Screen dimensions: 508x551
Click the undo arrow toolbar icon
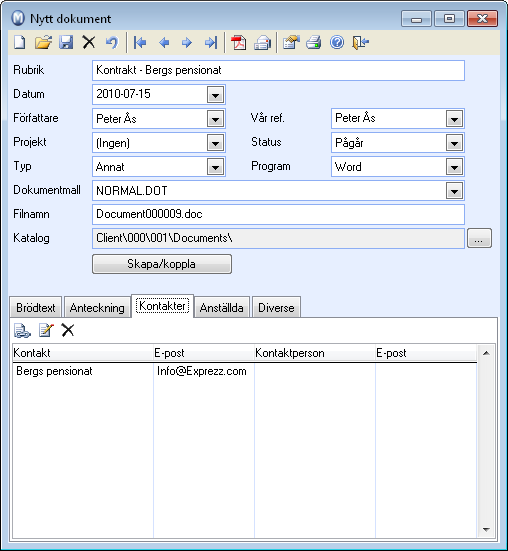coord(112,43)
